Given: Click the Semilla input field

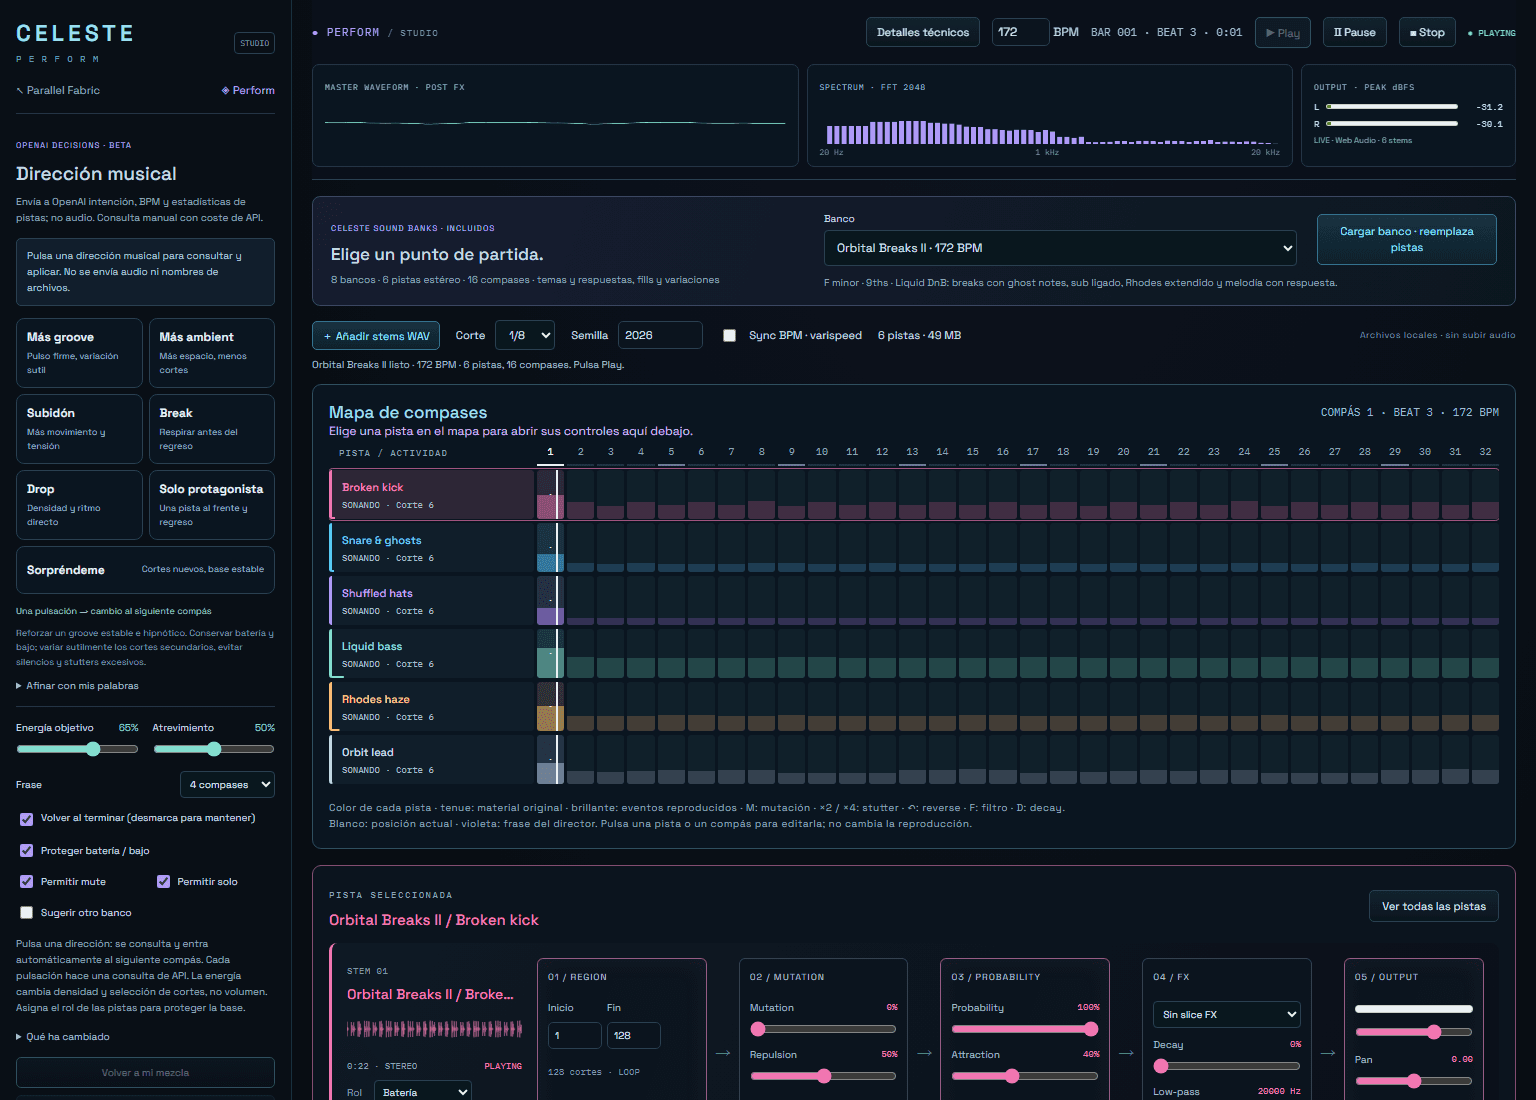Looking at the screenshot, I should 660,336.
